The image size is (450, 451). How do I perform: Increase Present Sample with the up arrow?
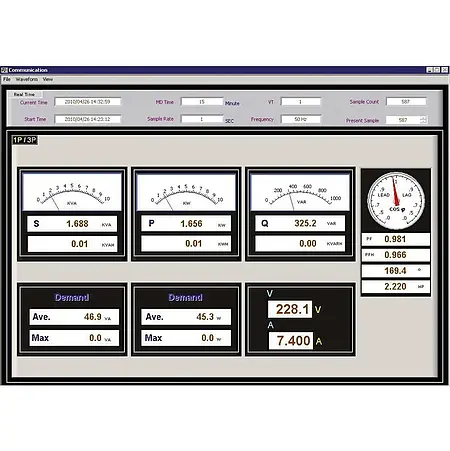423,118
